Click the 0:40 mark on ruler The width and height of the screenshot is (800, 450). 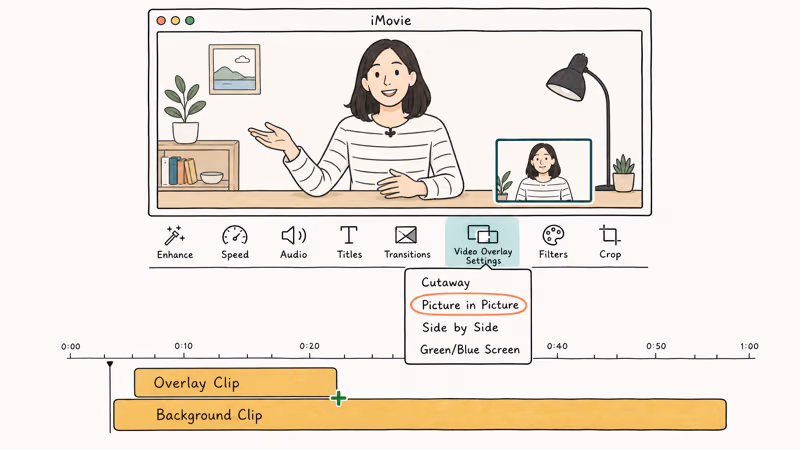coord(557,346)
